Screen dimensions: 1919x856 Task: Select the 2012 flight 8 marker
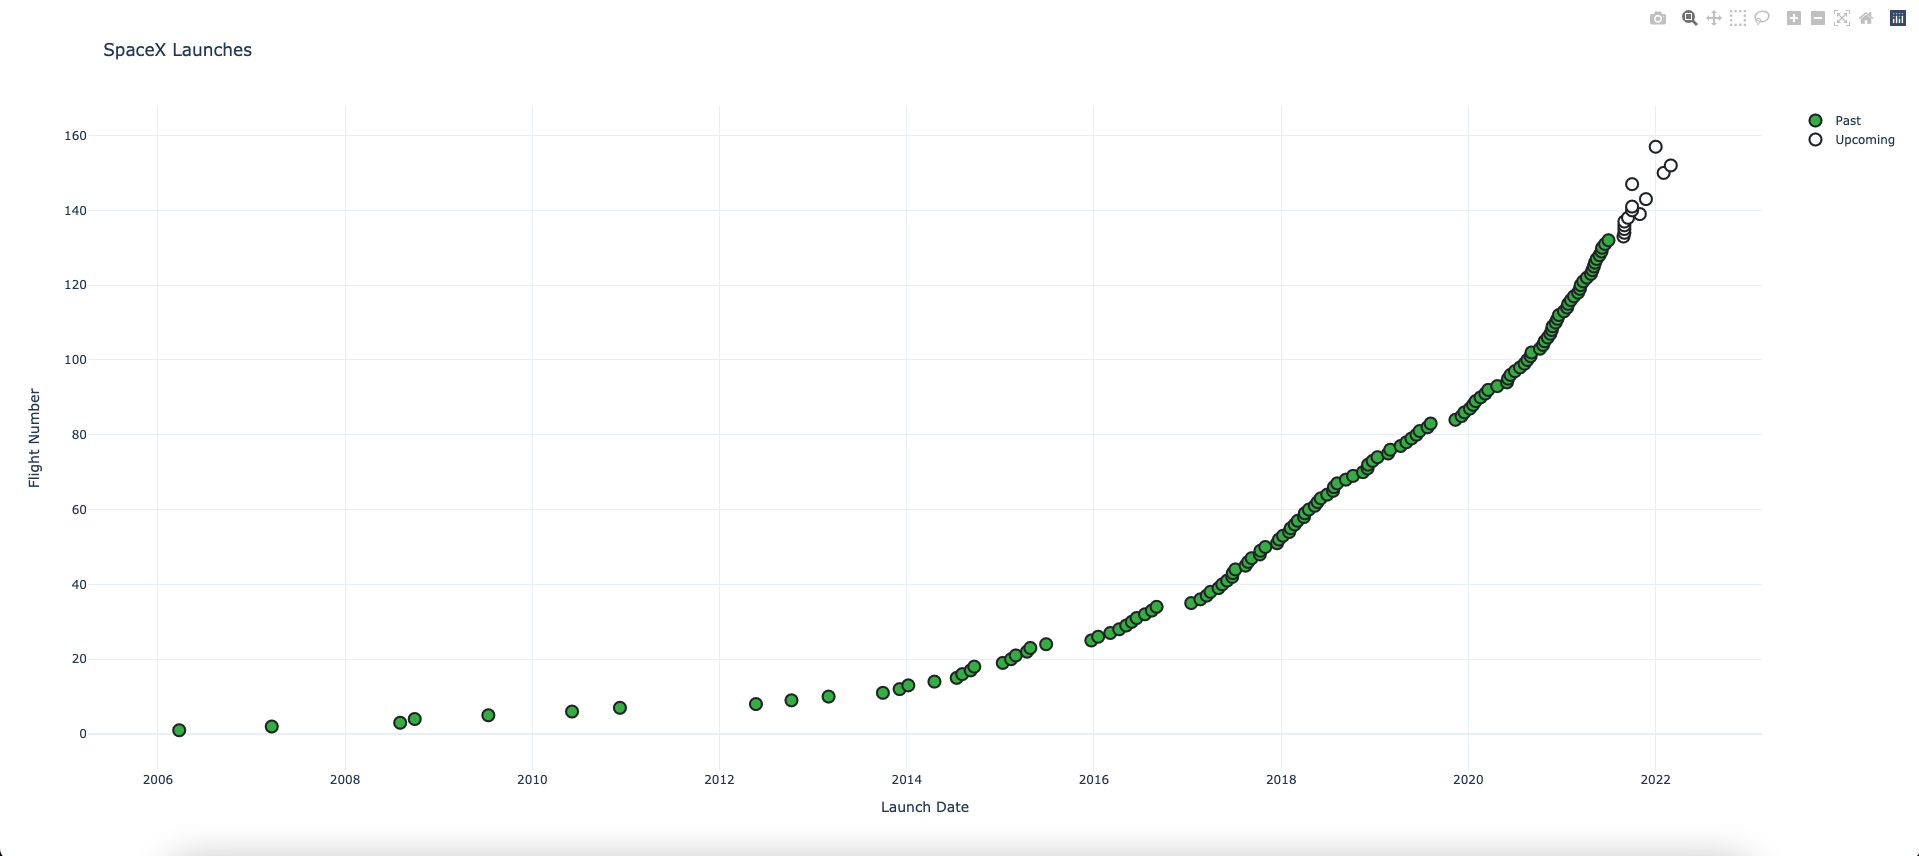click(756, 704)
